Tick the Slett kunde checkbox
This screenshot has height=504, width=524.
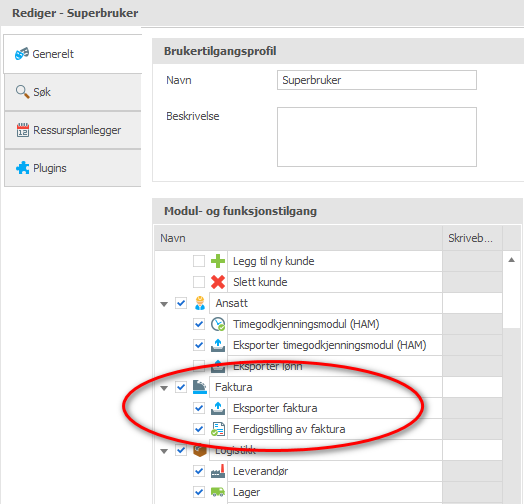pyautogui.click(x=199, y=282)
